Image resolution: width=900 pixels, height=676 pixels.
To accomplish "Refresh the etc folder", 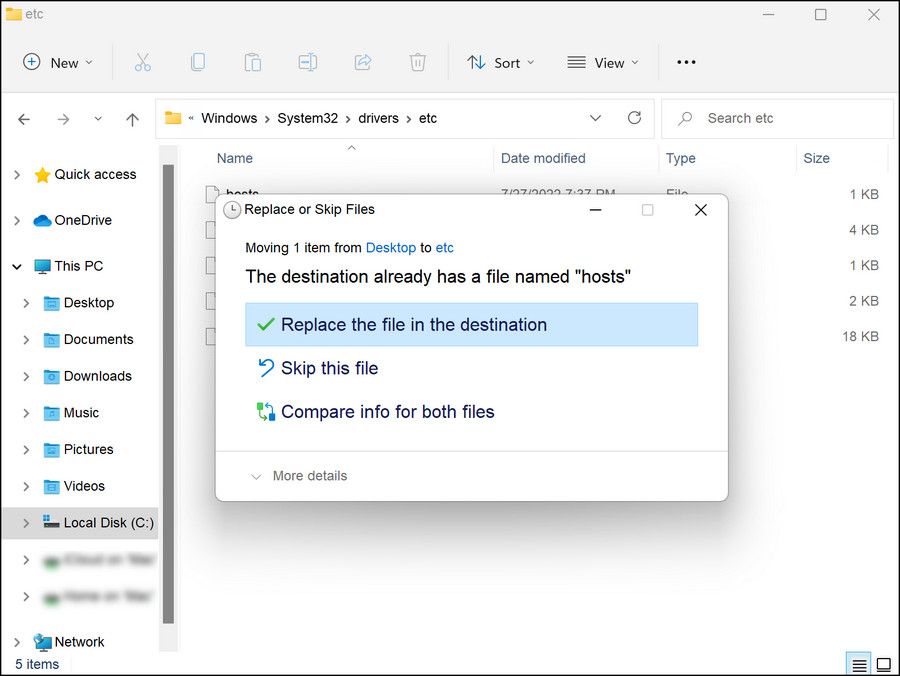I will (x=634, y=118).
